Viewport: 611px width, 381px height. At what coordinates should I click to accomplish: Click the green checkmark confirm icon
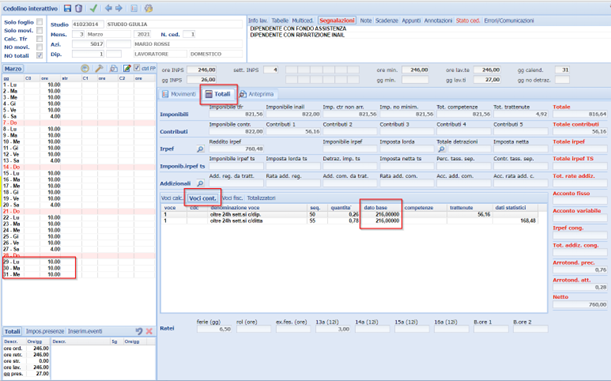(93, 8)
